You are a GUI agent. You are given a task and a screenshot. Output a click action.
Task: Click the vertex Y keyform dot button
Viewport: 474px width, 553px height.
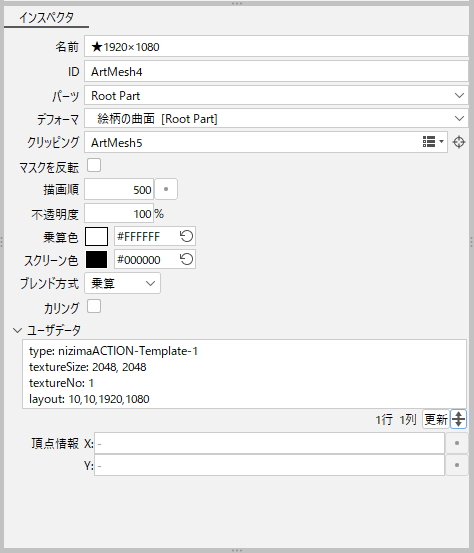(457, 465)
